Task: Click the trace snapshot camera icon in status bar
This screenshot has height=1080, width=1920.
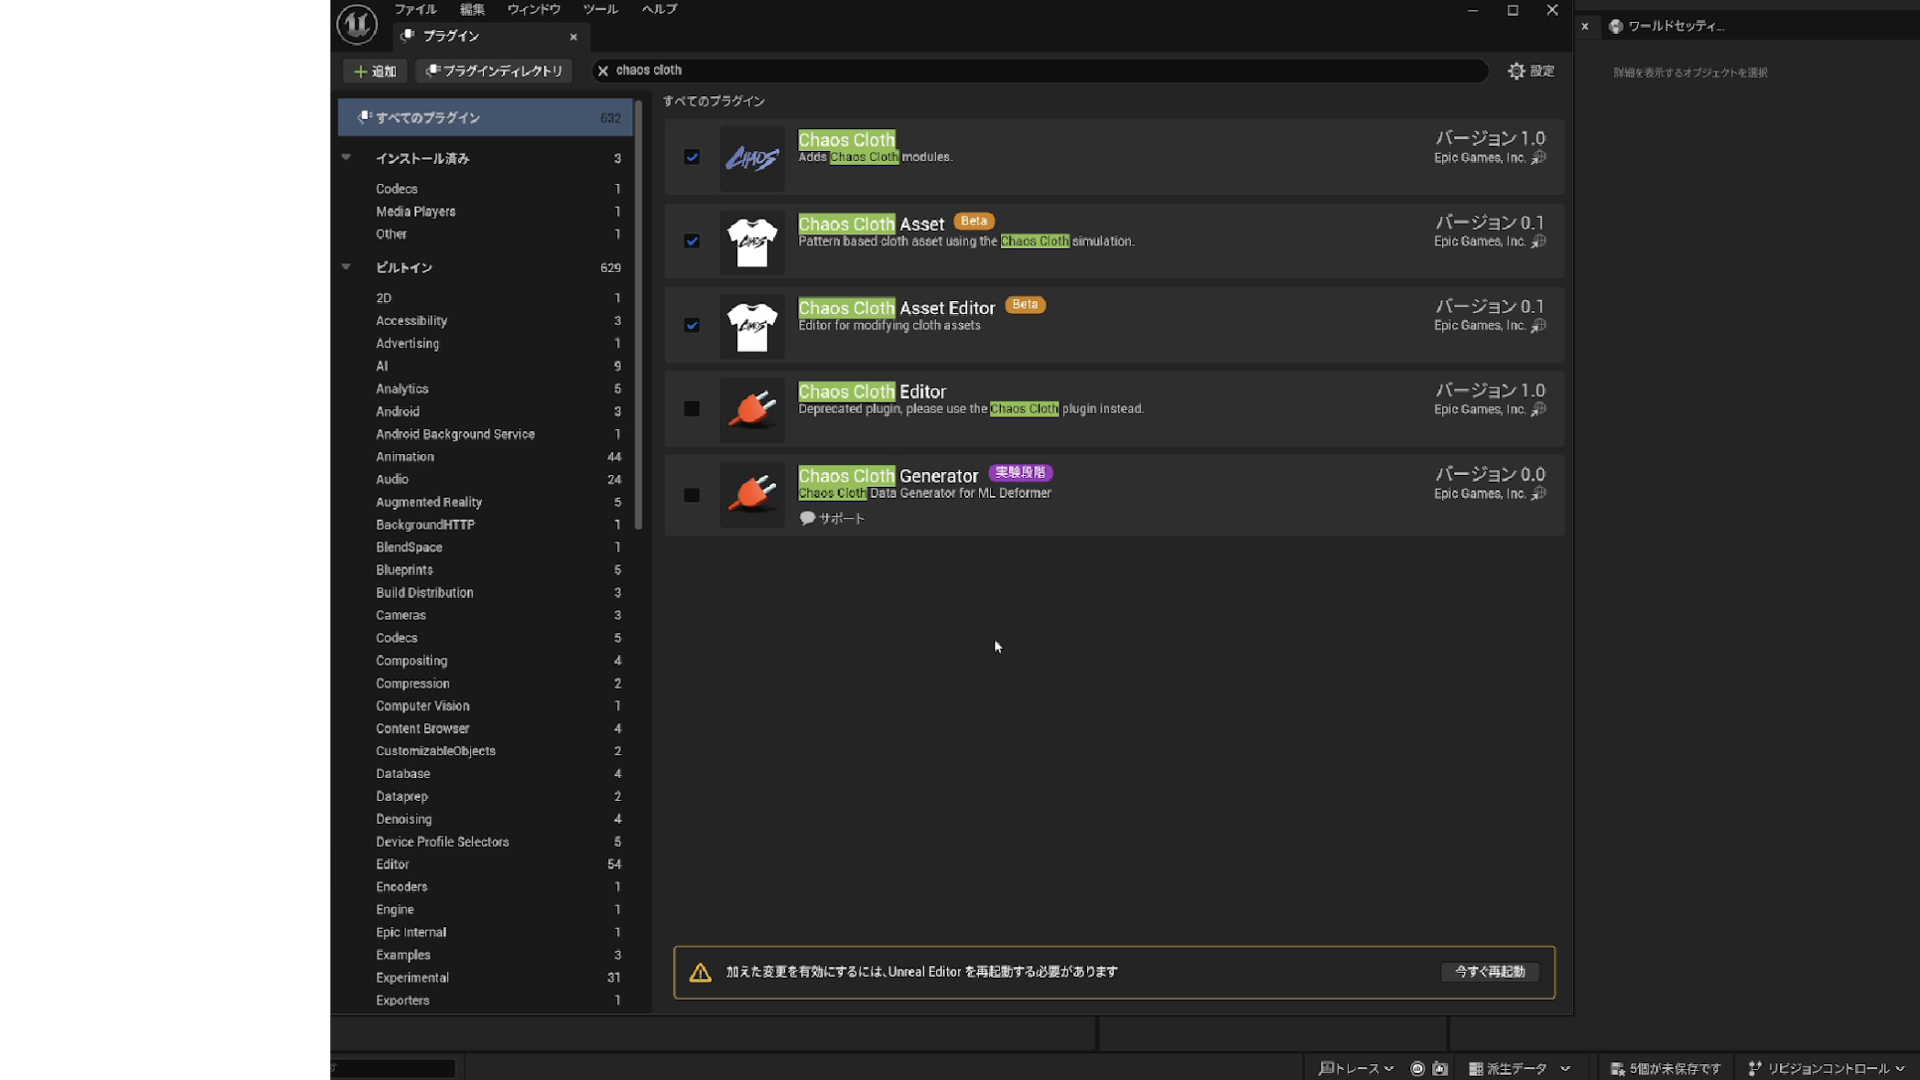Action: point(1440,1069)
